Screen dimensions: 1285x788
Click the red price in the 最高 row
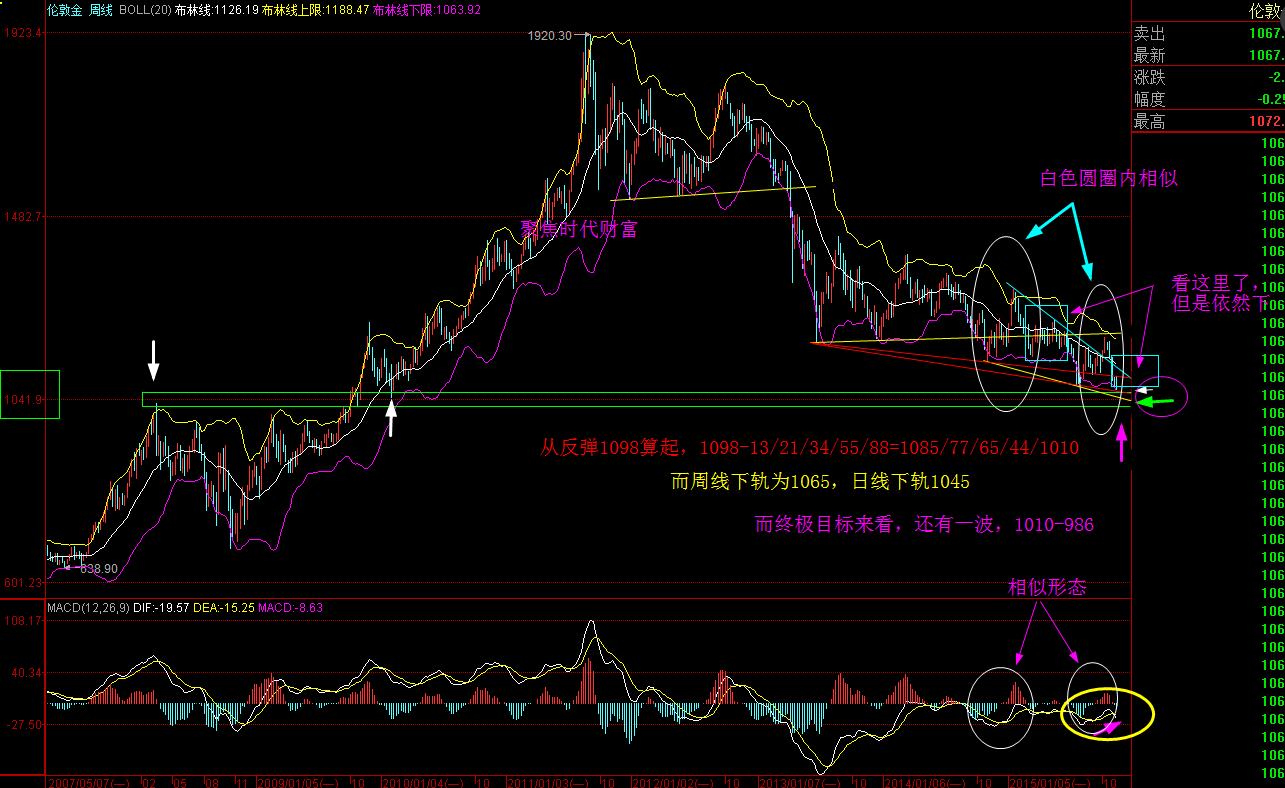point(1265,121)
